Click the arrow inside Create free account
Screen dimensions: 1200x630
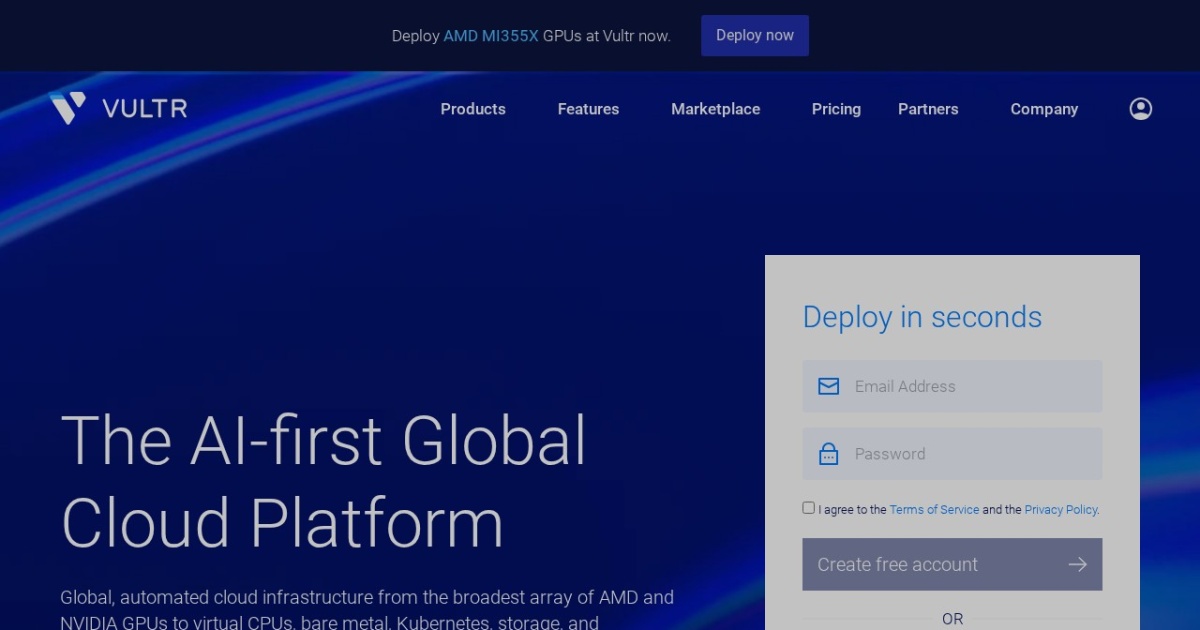[1077, 564]
